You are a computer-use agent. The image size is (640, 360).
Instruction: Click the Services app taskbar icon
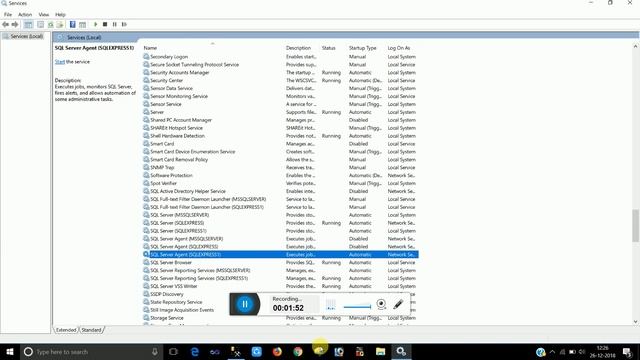tap(401, 351)
